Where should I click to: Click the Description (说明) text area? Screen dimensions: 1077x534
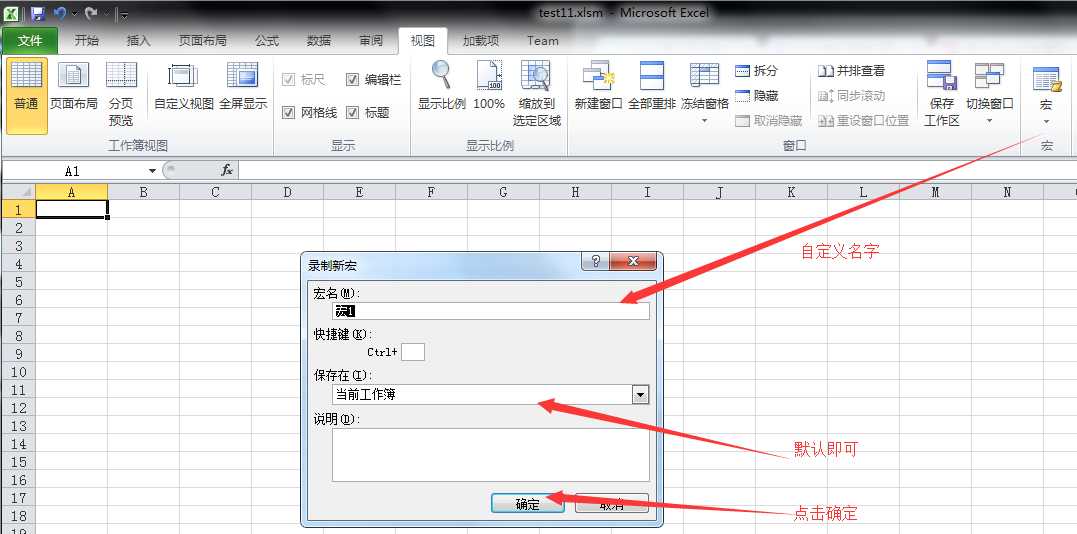point(490,455)
